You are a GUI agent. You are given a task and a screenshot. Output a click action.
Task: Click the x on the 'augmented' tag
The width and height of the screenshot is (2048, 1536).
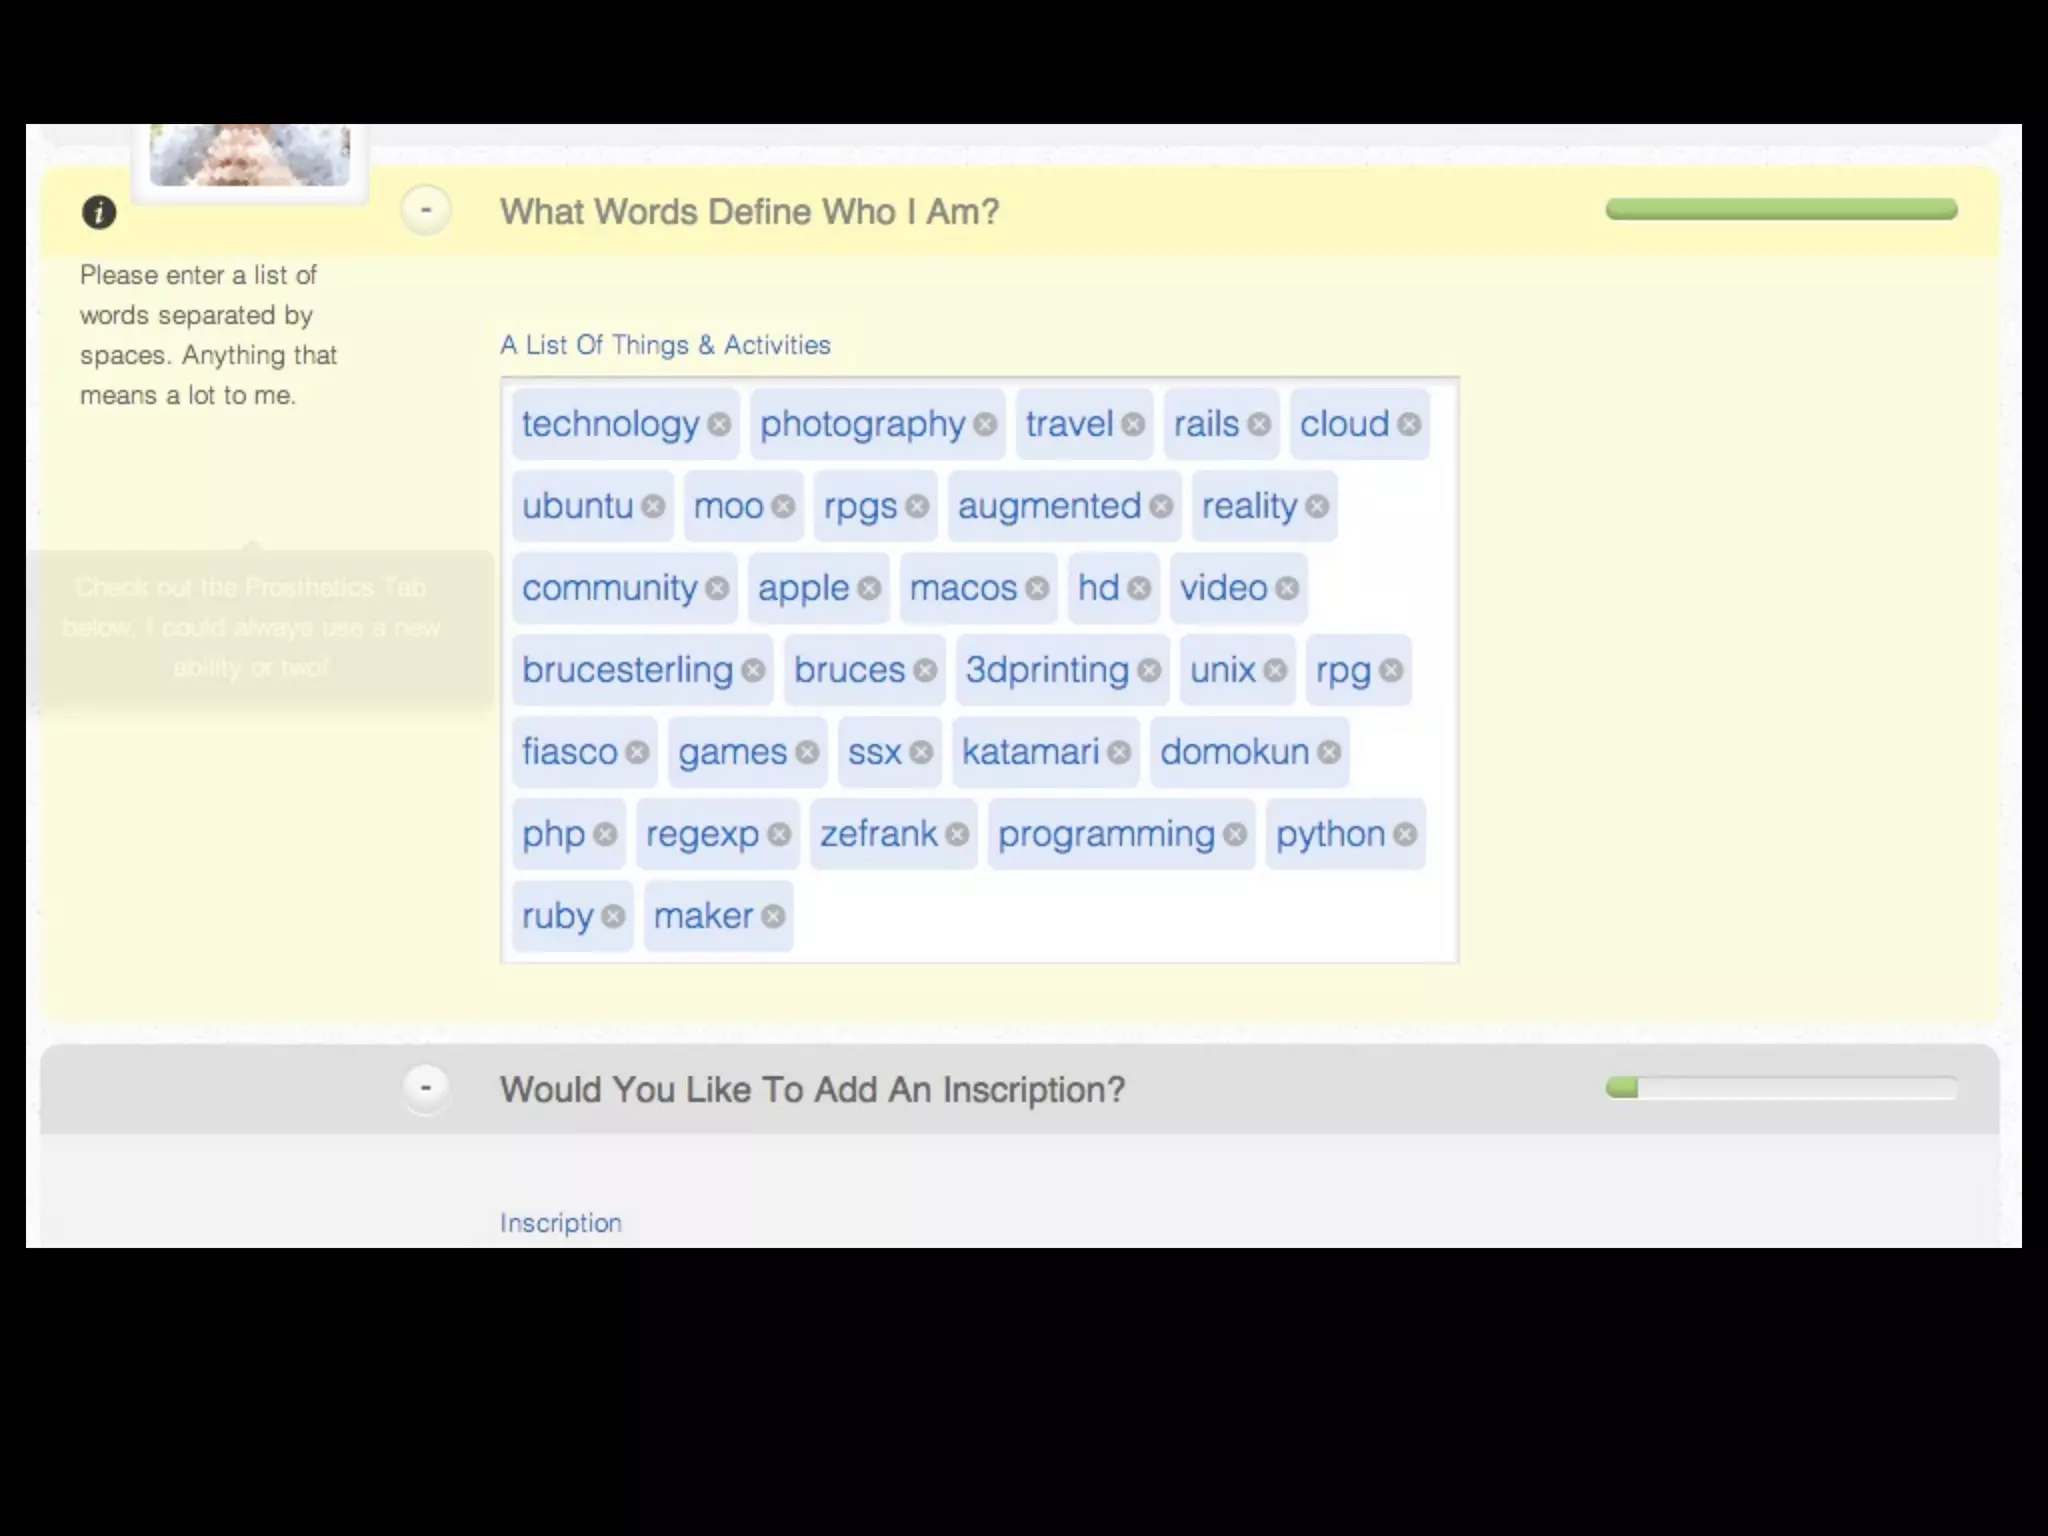pyautogui.click(x=1161, y=506)
